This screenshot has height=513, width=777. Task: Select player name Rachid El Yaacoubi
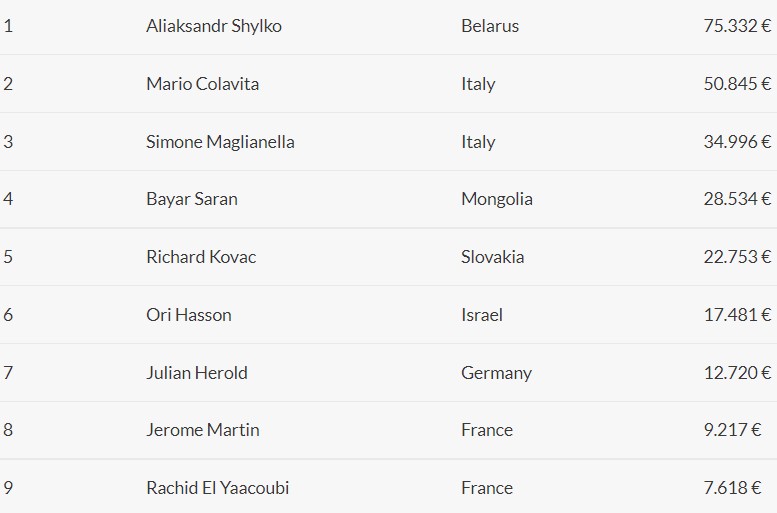pos(217,488)
